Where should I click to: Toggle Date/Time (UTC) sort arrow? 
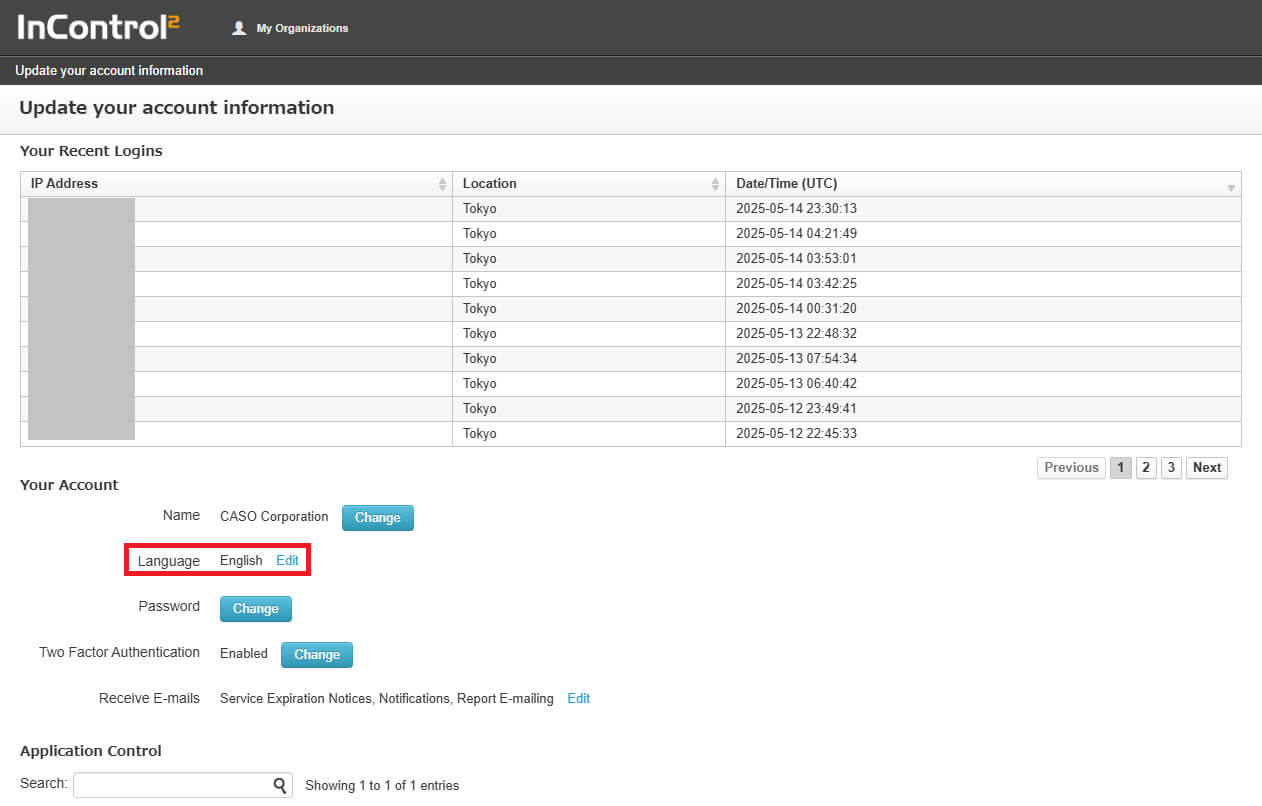tap(1231, 187)
